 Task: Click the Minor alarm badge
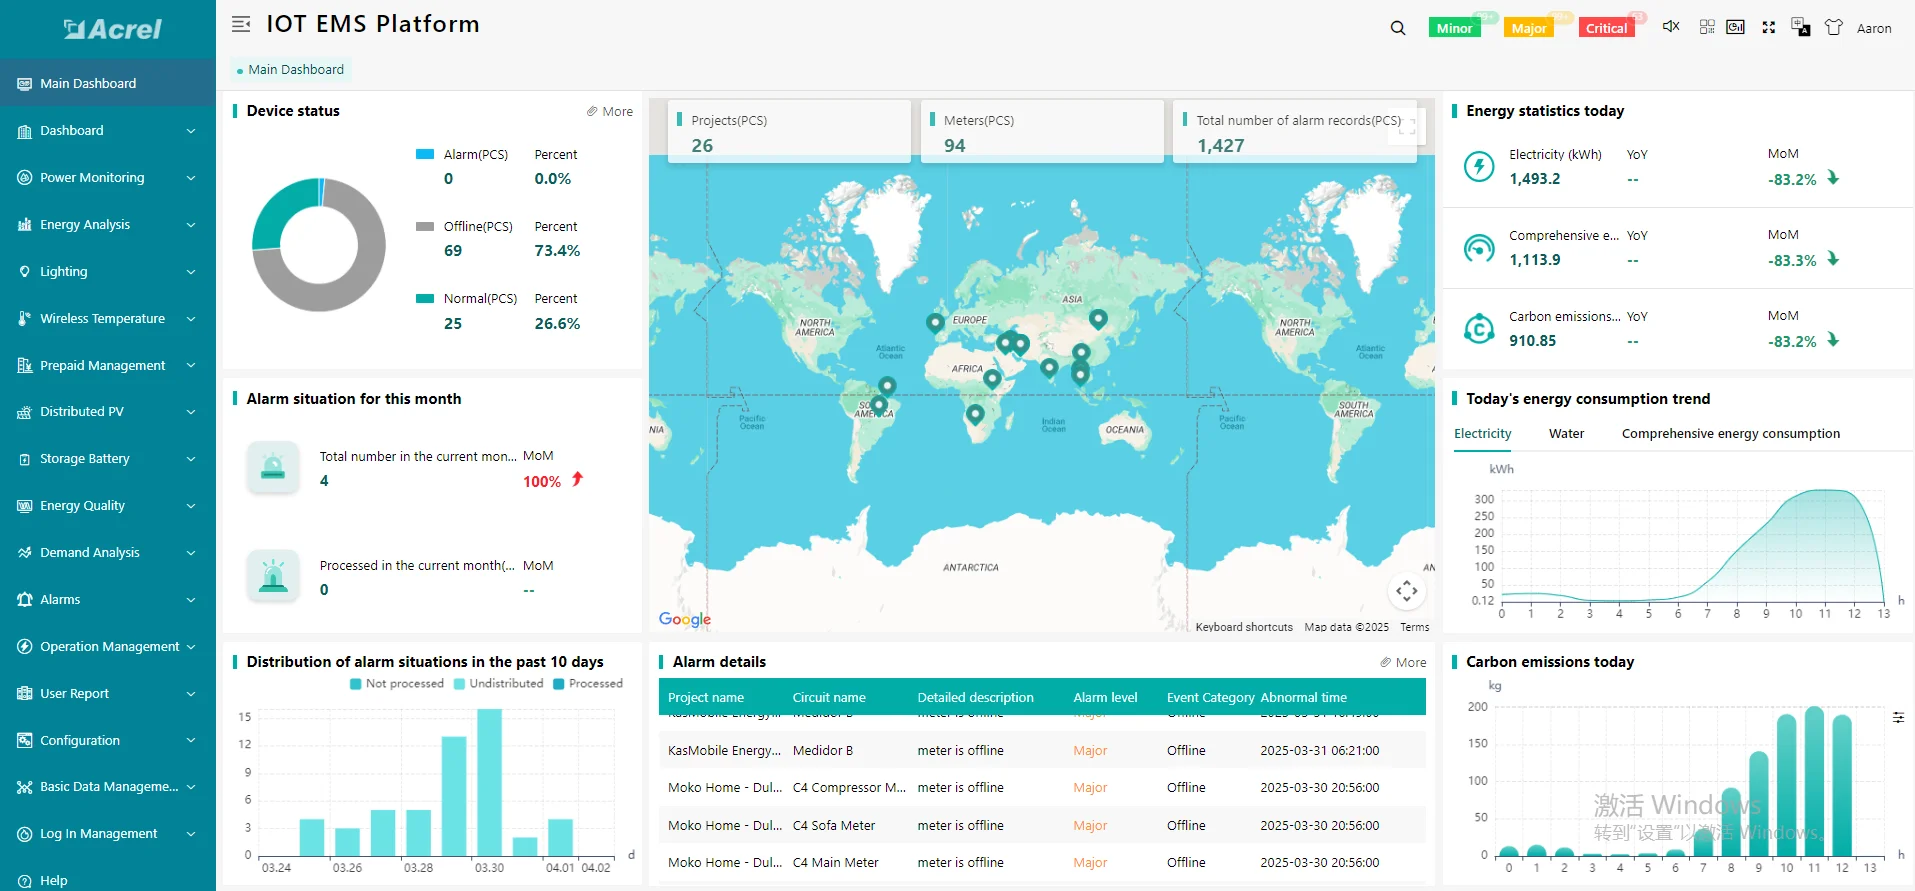pos(1454,28)
